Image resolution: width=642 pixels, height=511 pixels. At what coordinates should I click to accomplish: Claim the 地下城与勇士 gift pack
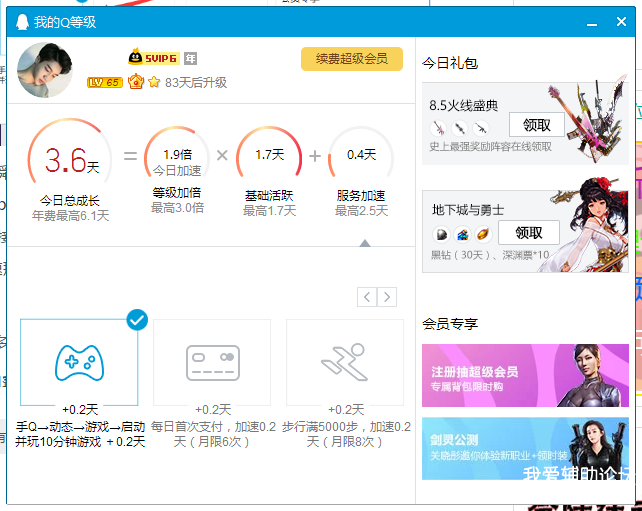[x=529, y=233]
